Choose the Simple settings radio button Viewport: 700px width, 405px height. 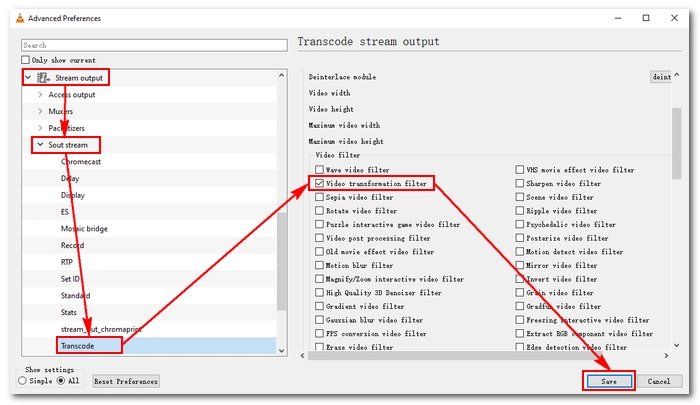(x=22, y=381)
